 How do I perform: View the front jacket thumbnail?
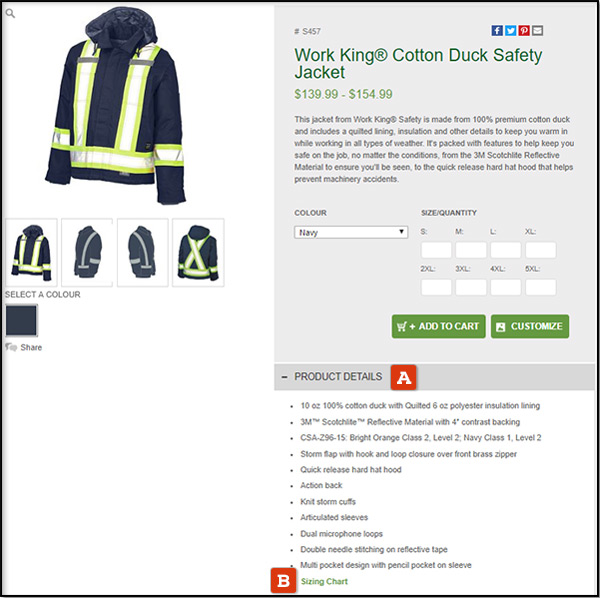point(31,253)
